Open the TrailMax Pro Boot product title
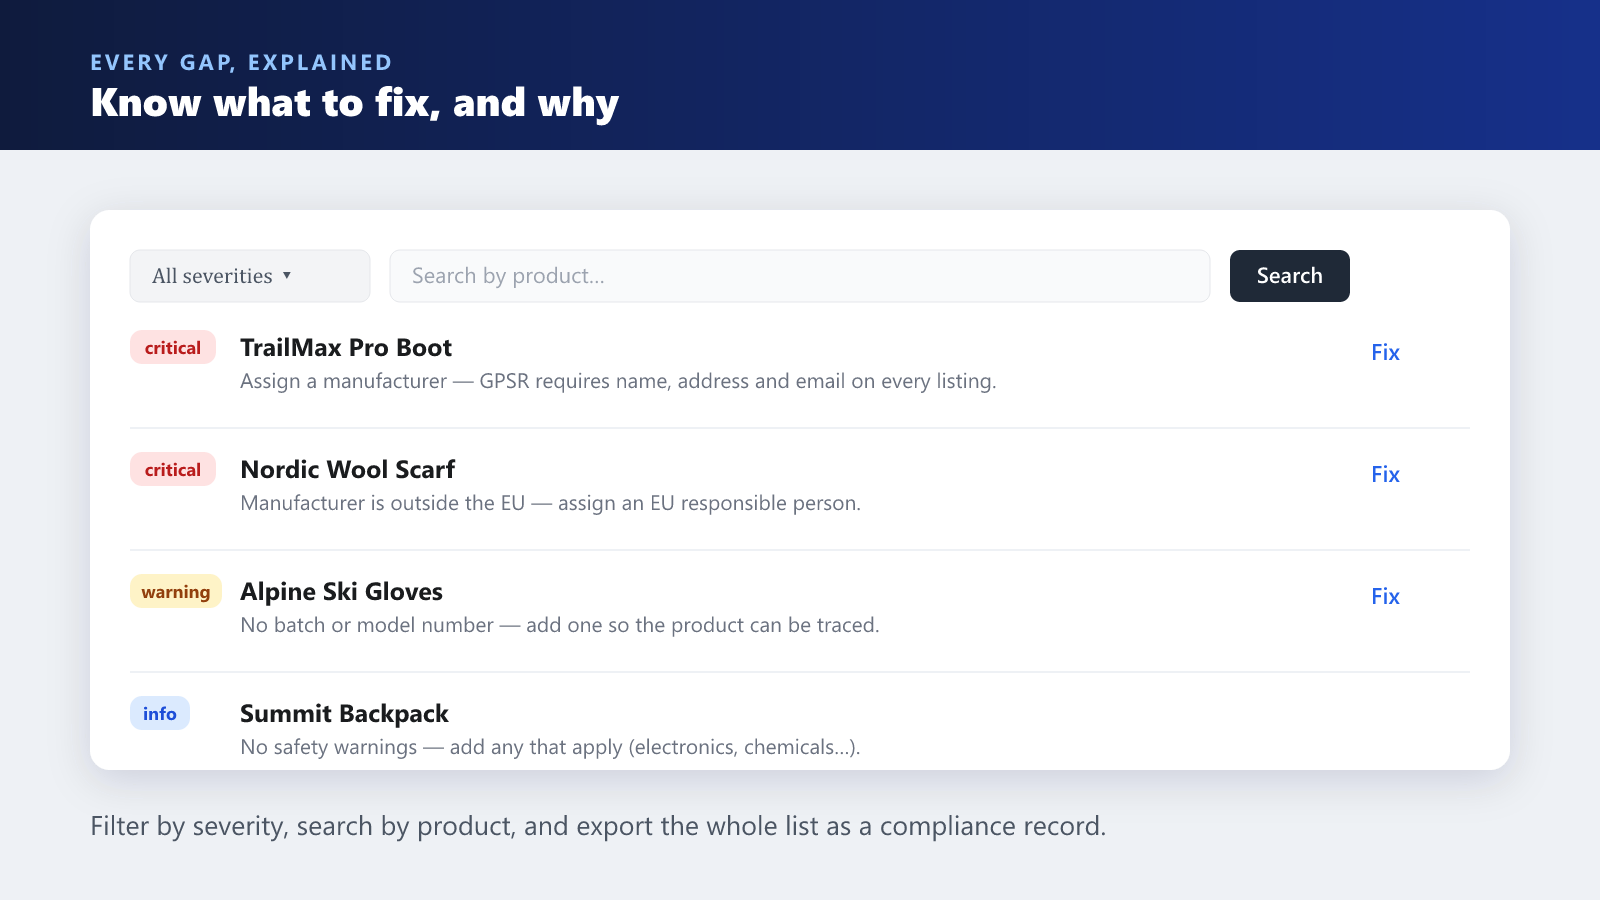The height and width of the screenshot is (900, 1600). pyautogui.click(x=346, y=347)
